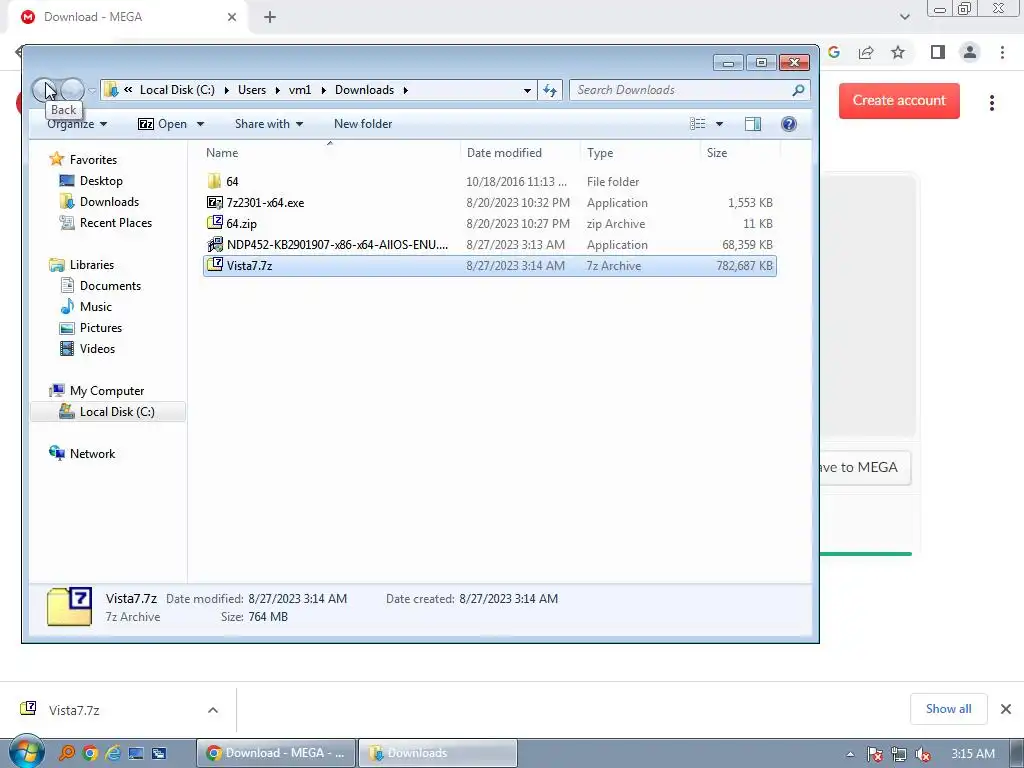The height and width of the screenshot is (768, 1024).
Task: Toggle Chrome's side panel icon
Action: coord(938,52)
